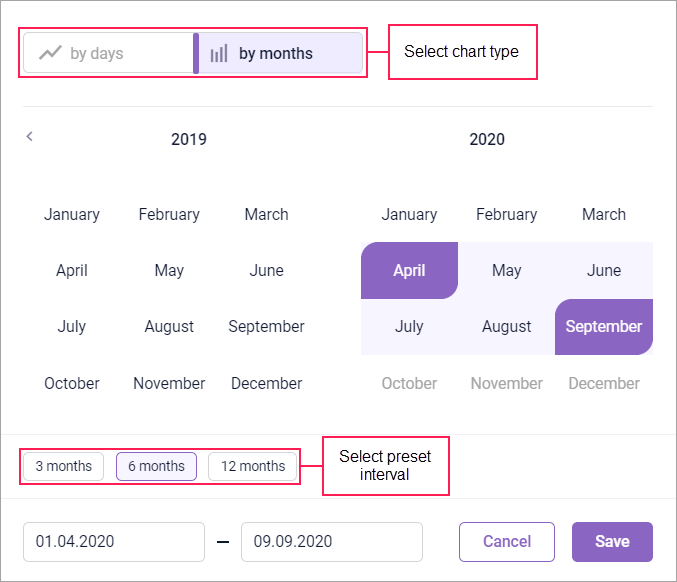
Task: Select the by months chart option
Action: click(x=278, y=54)
